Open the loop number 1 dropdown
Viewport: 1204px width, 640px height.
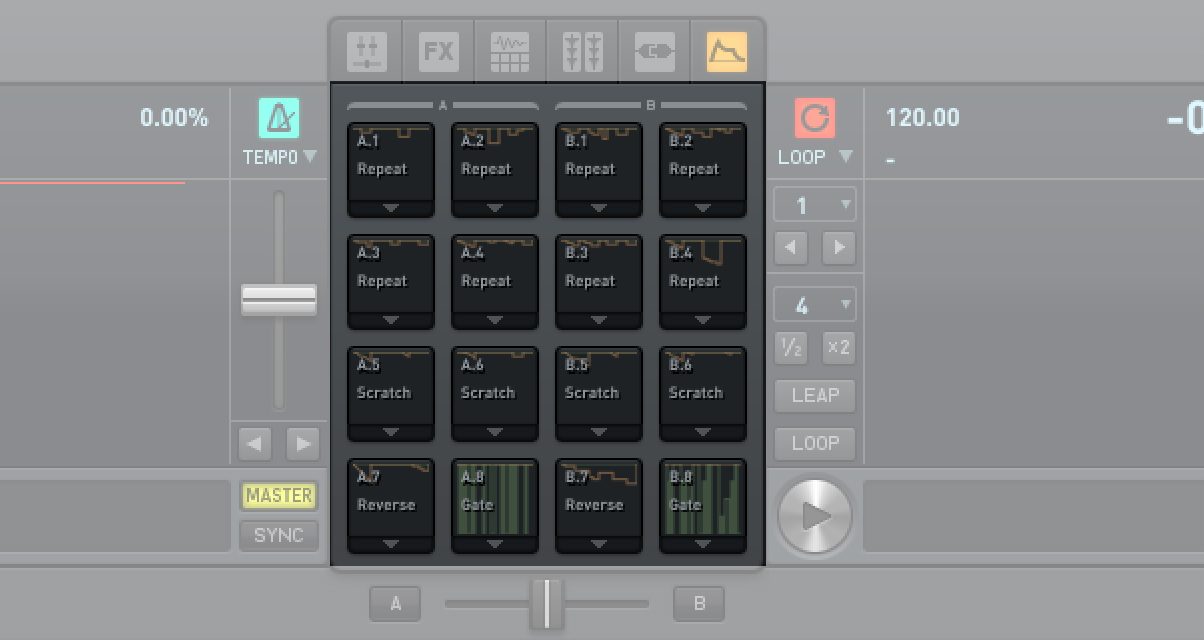point(815,205)
